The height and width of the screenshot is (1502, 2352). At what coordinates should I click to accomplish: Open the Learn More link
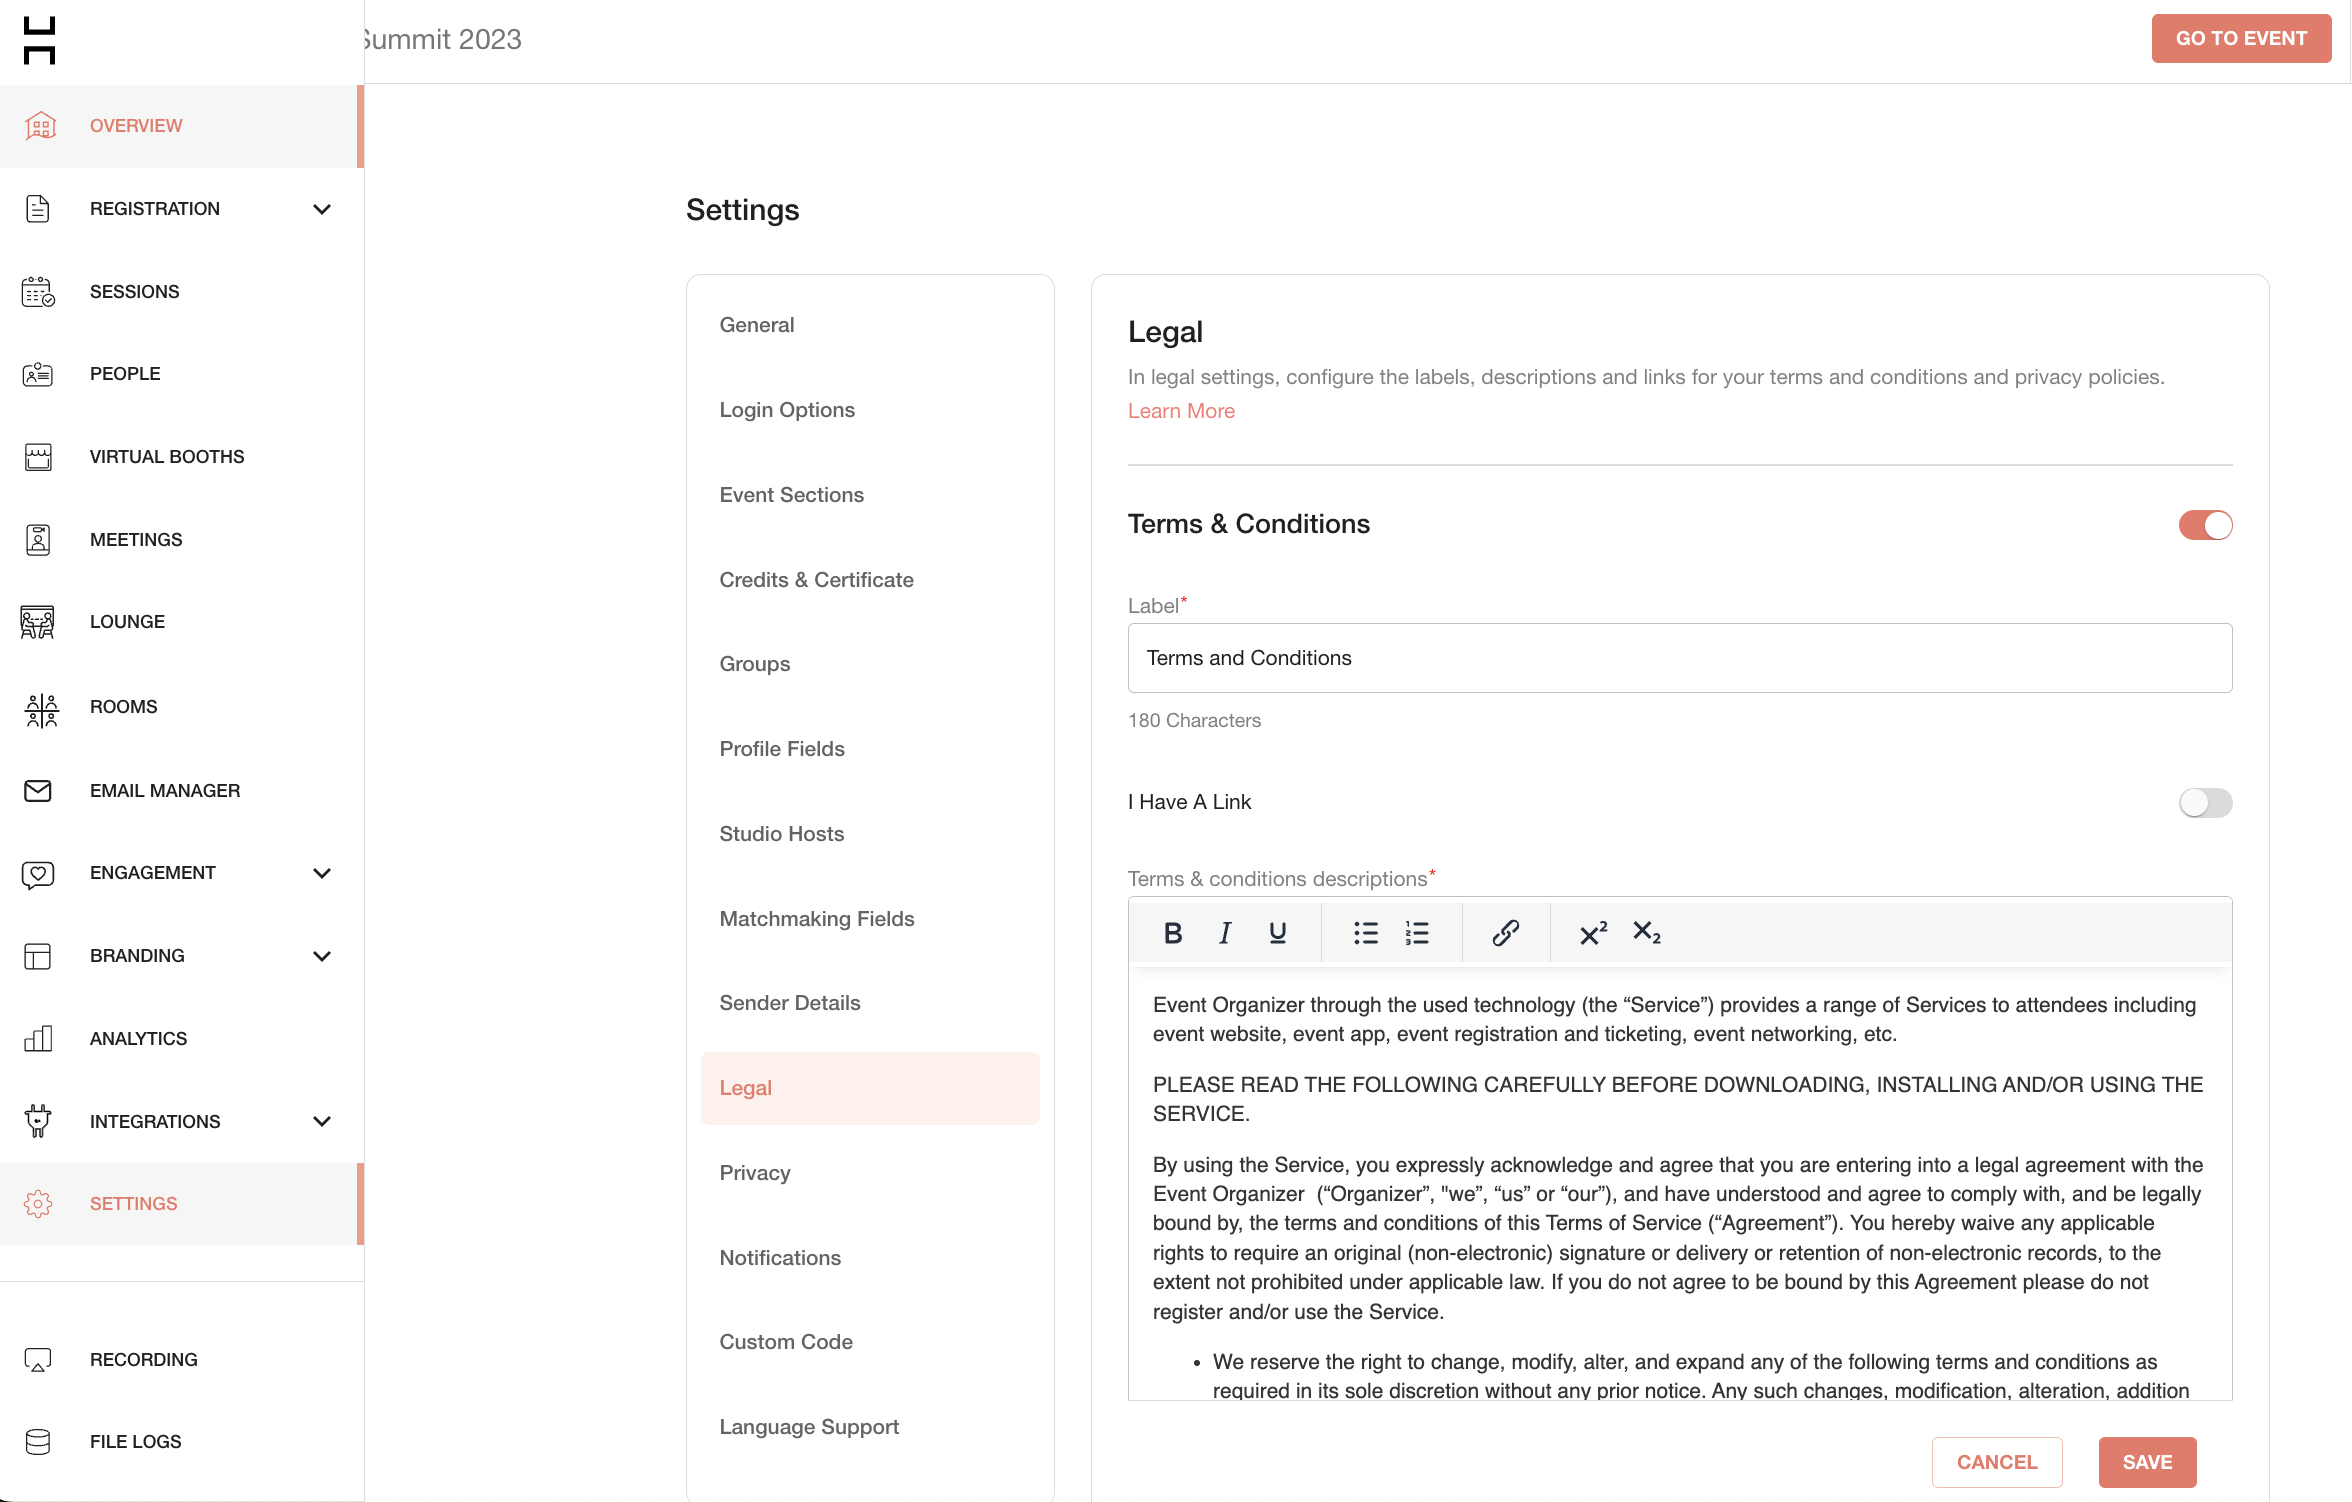point(1181,411)
